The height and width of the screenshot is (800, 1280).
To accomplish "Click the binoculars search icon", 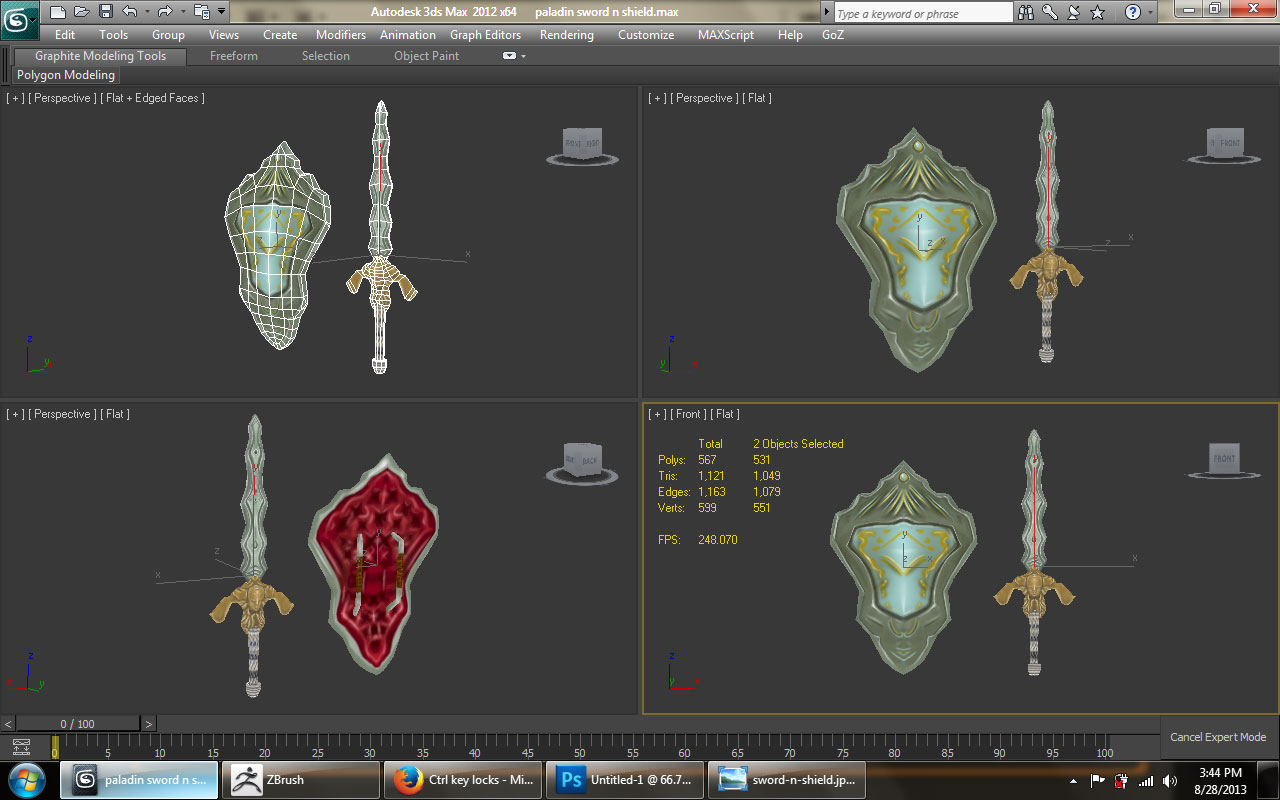I will [x=1026, y=12].
